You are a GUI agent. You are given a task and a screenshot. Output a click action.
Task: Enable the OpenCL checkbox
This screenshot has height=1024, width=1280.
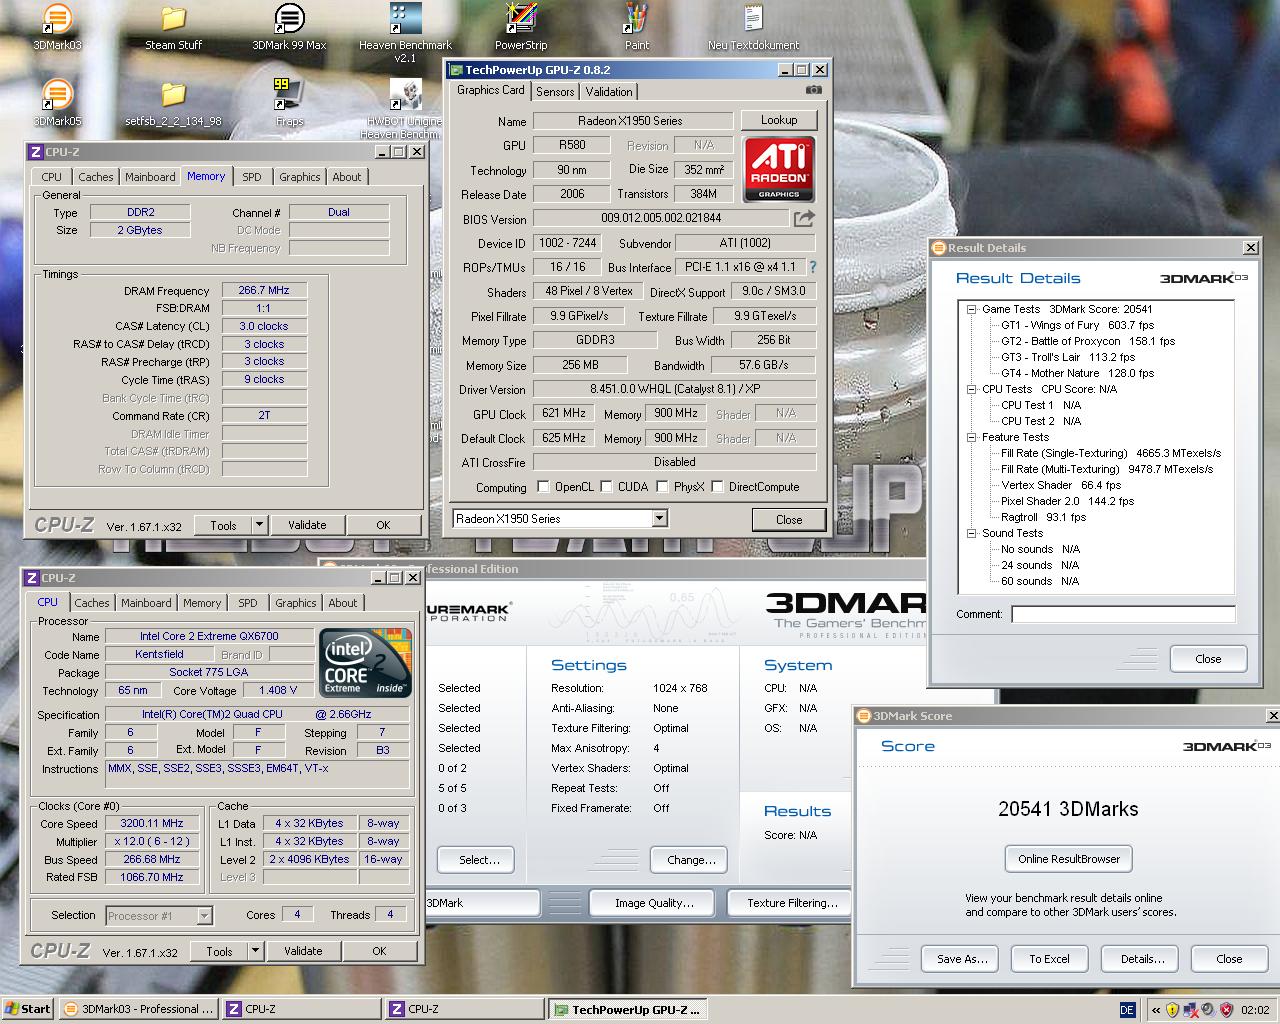pos(543,487)
